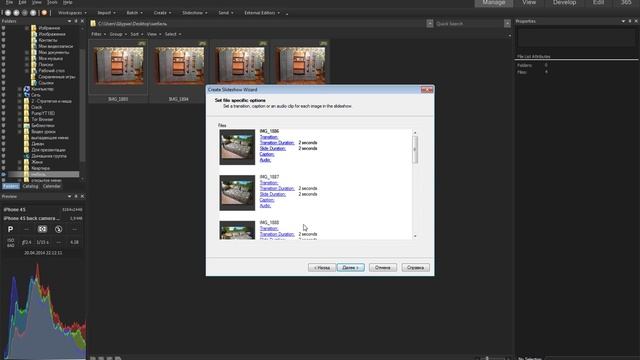Click the Домашняя группа homegroup icon

[x=27, y=156]
